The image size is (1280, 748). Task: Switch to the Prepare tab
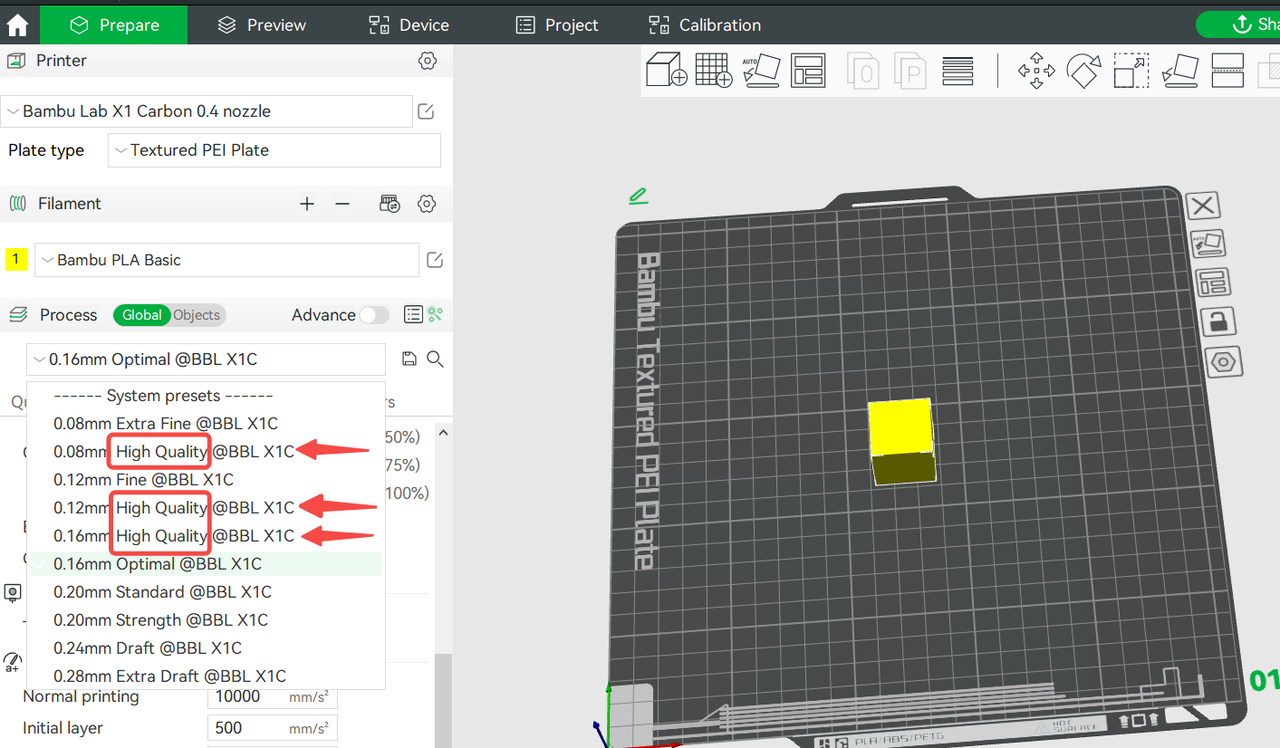(x=114, y=25)
